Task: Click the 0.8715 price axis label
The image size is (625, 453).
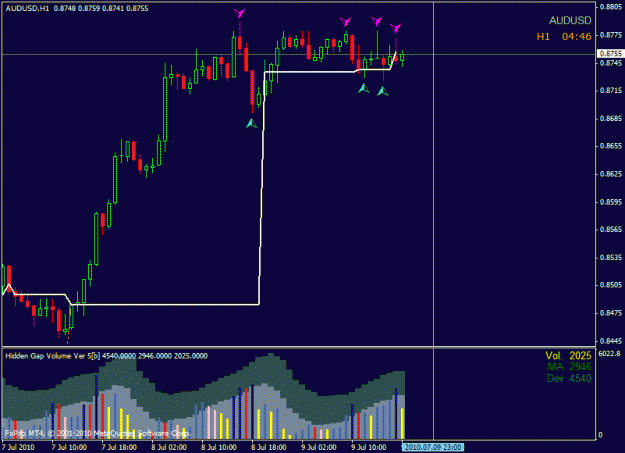Action: [x=611, y=91]
